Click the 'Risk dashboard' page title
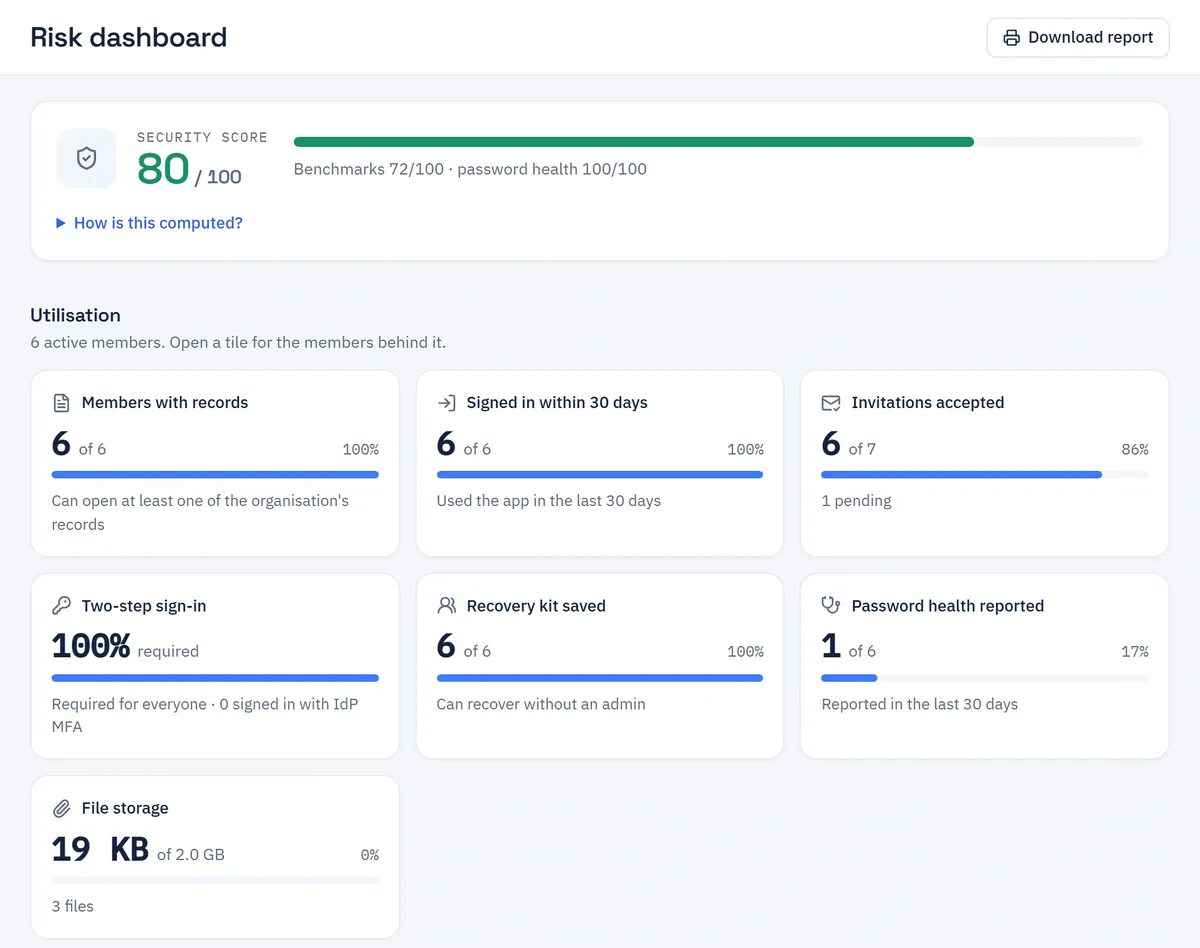The height and width of the screenshot is (948, 1200). click(x=129, y=38)
